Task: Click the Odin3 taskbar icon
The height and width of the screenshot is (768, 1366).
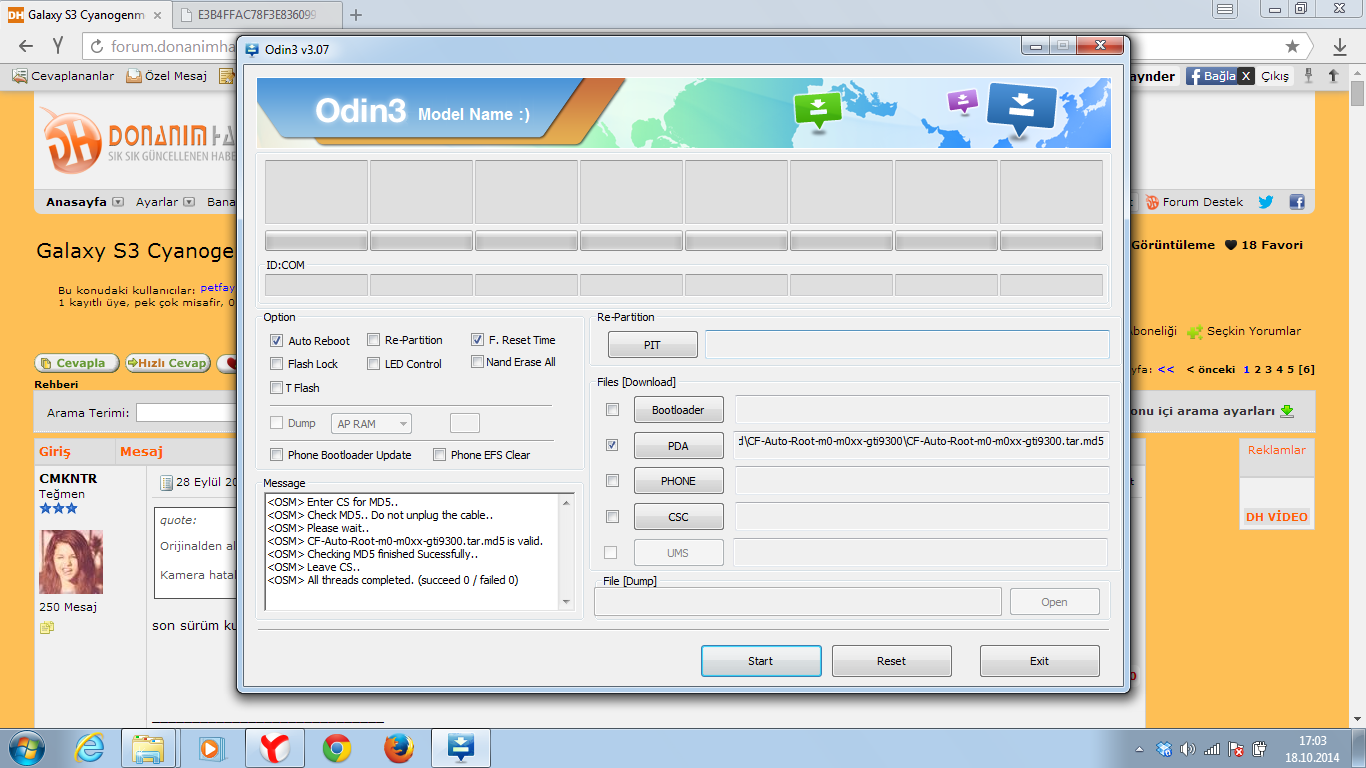Action: (461, 748)
